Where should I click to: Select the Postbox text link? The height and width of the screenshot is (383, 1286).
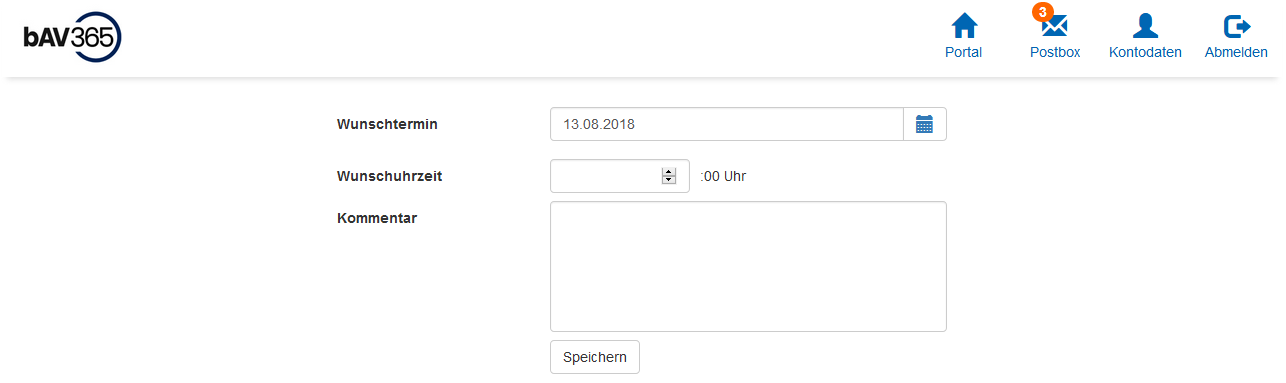[x=1055, y=52]
